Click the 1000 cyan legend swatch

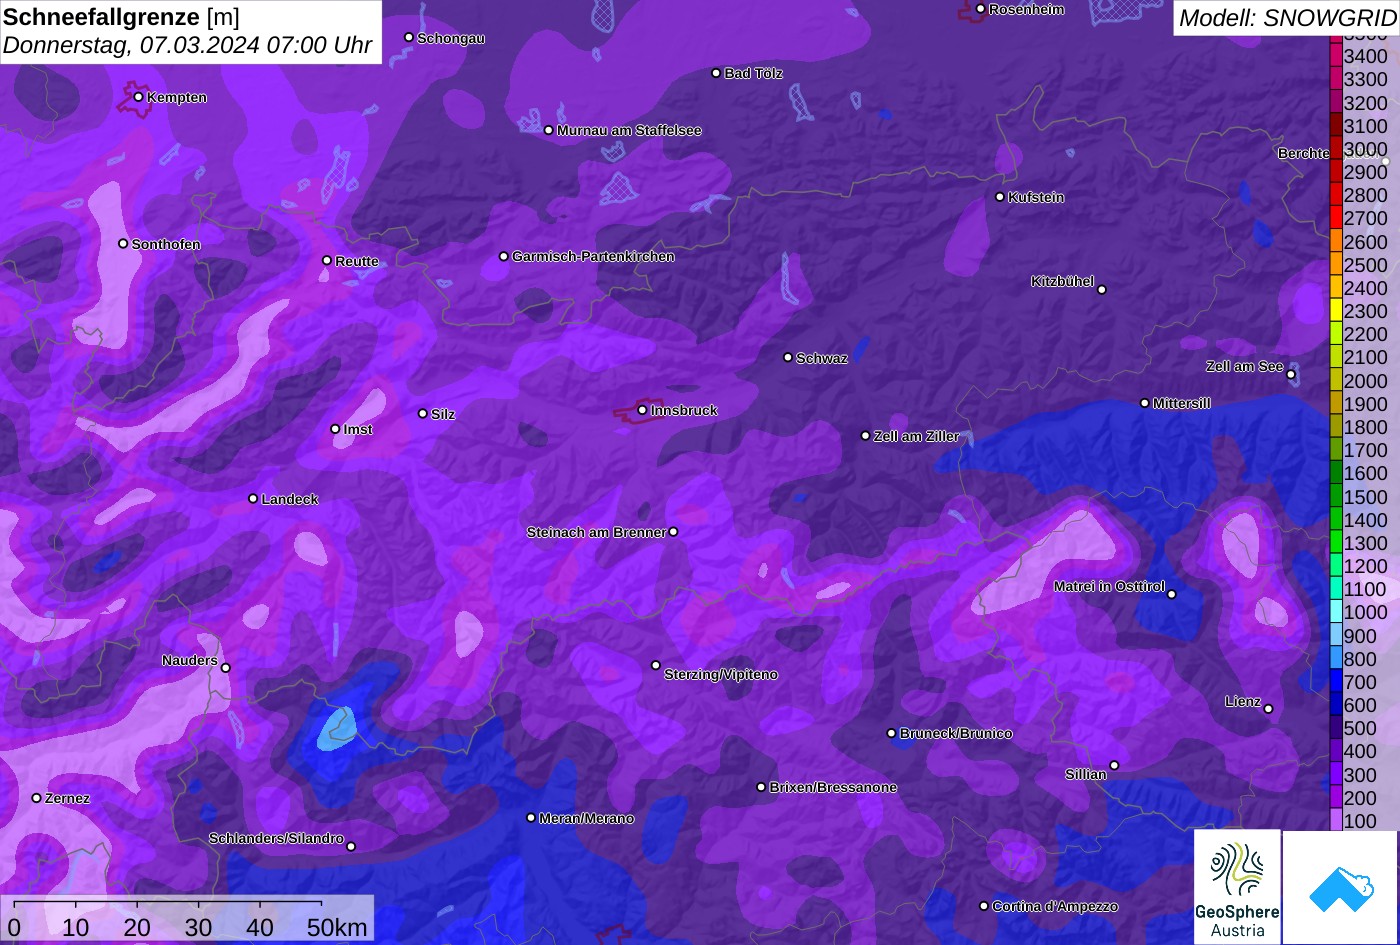1335,613
